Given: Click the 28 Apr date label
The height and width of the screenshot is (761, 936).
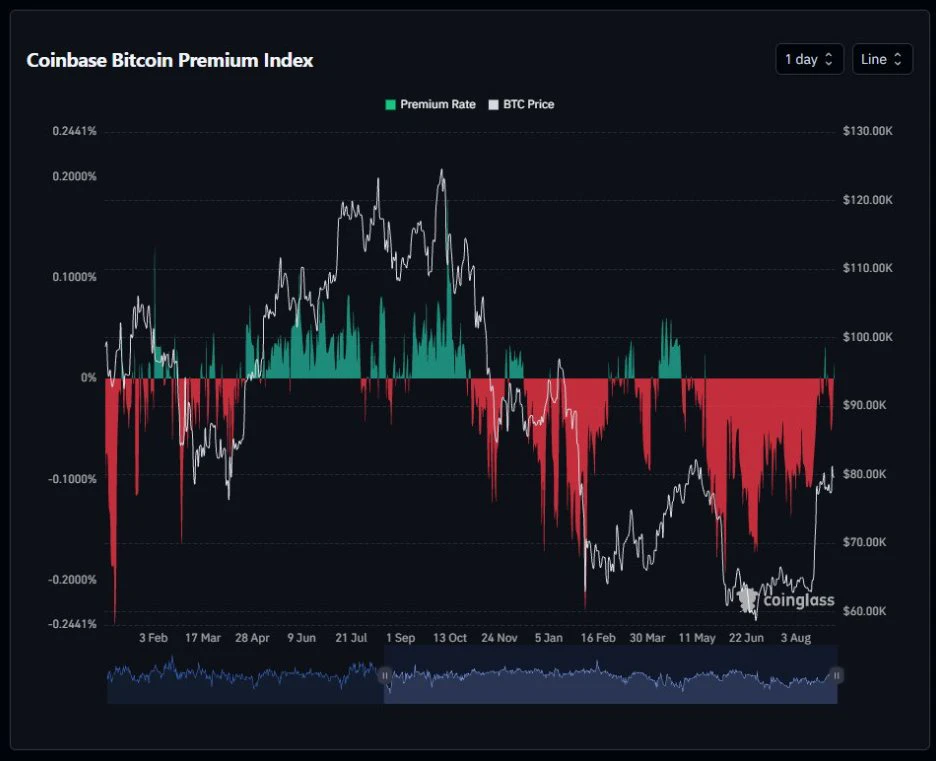Looking at the screenshot, I should coord(252,638).
